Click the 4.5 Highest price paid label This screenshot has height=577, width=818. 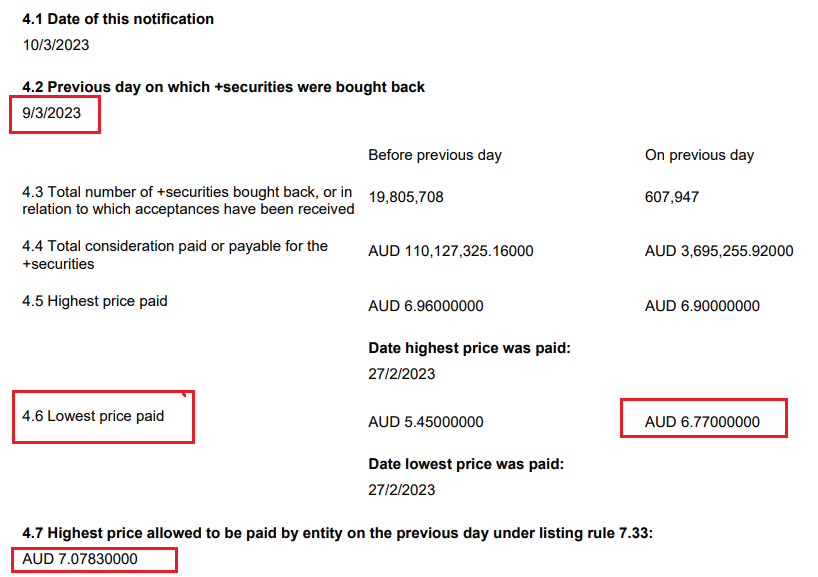tap(94, 302)
